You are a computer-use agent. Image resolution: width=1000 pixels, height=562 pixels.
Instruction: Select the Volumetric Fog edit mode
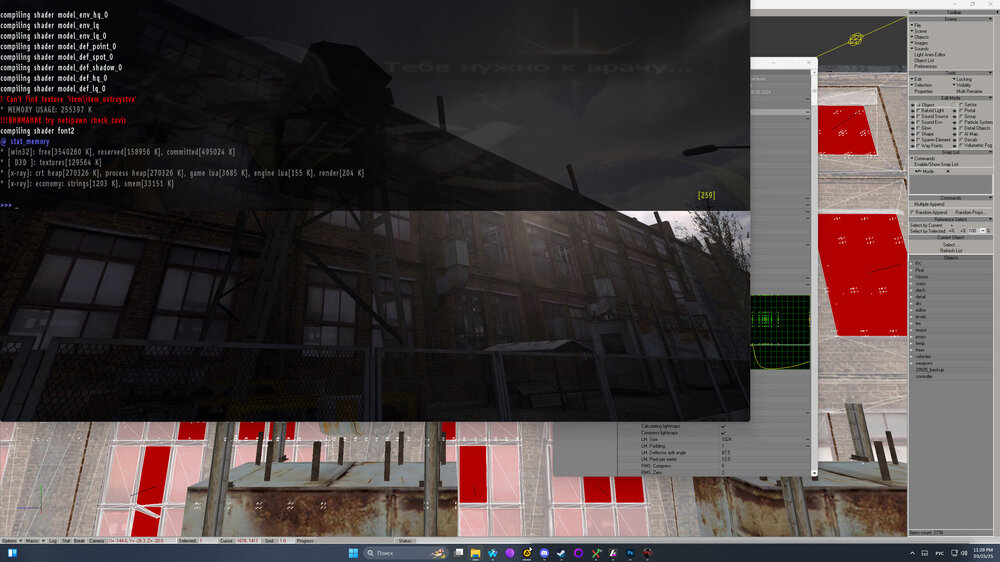pyautogui.click(x=976, y=145)
